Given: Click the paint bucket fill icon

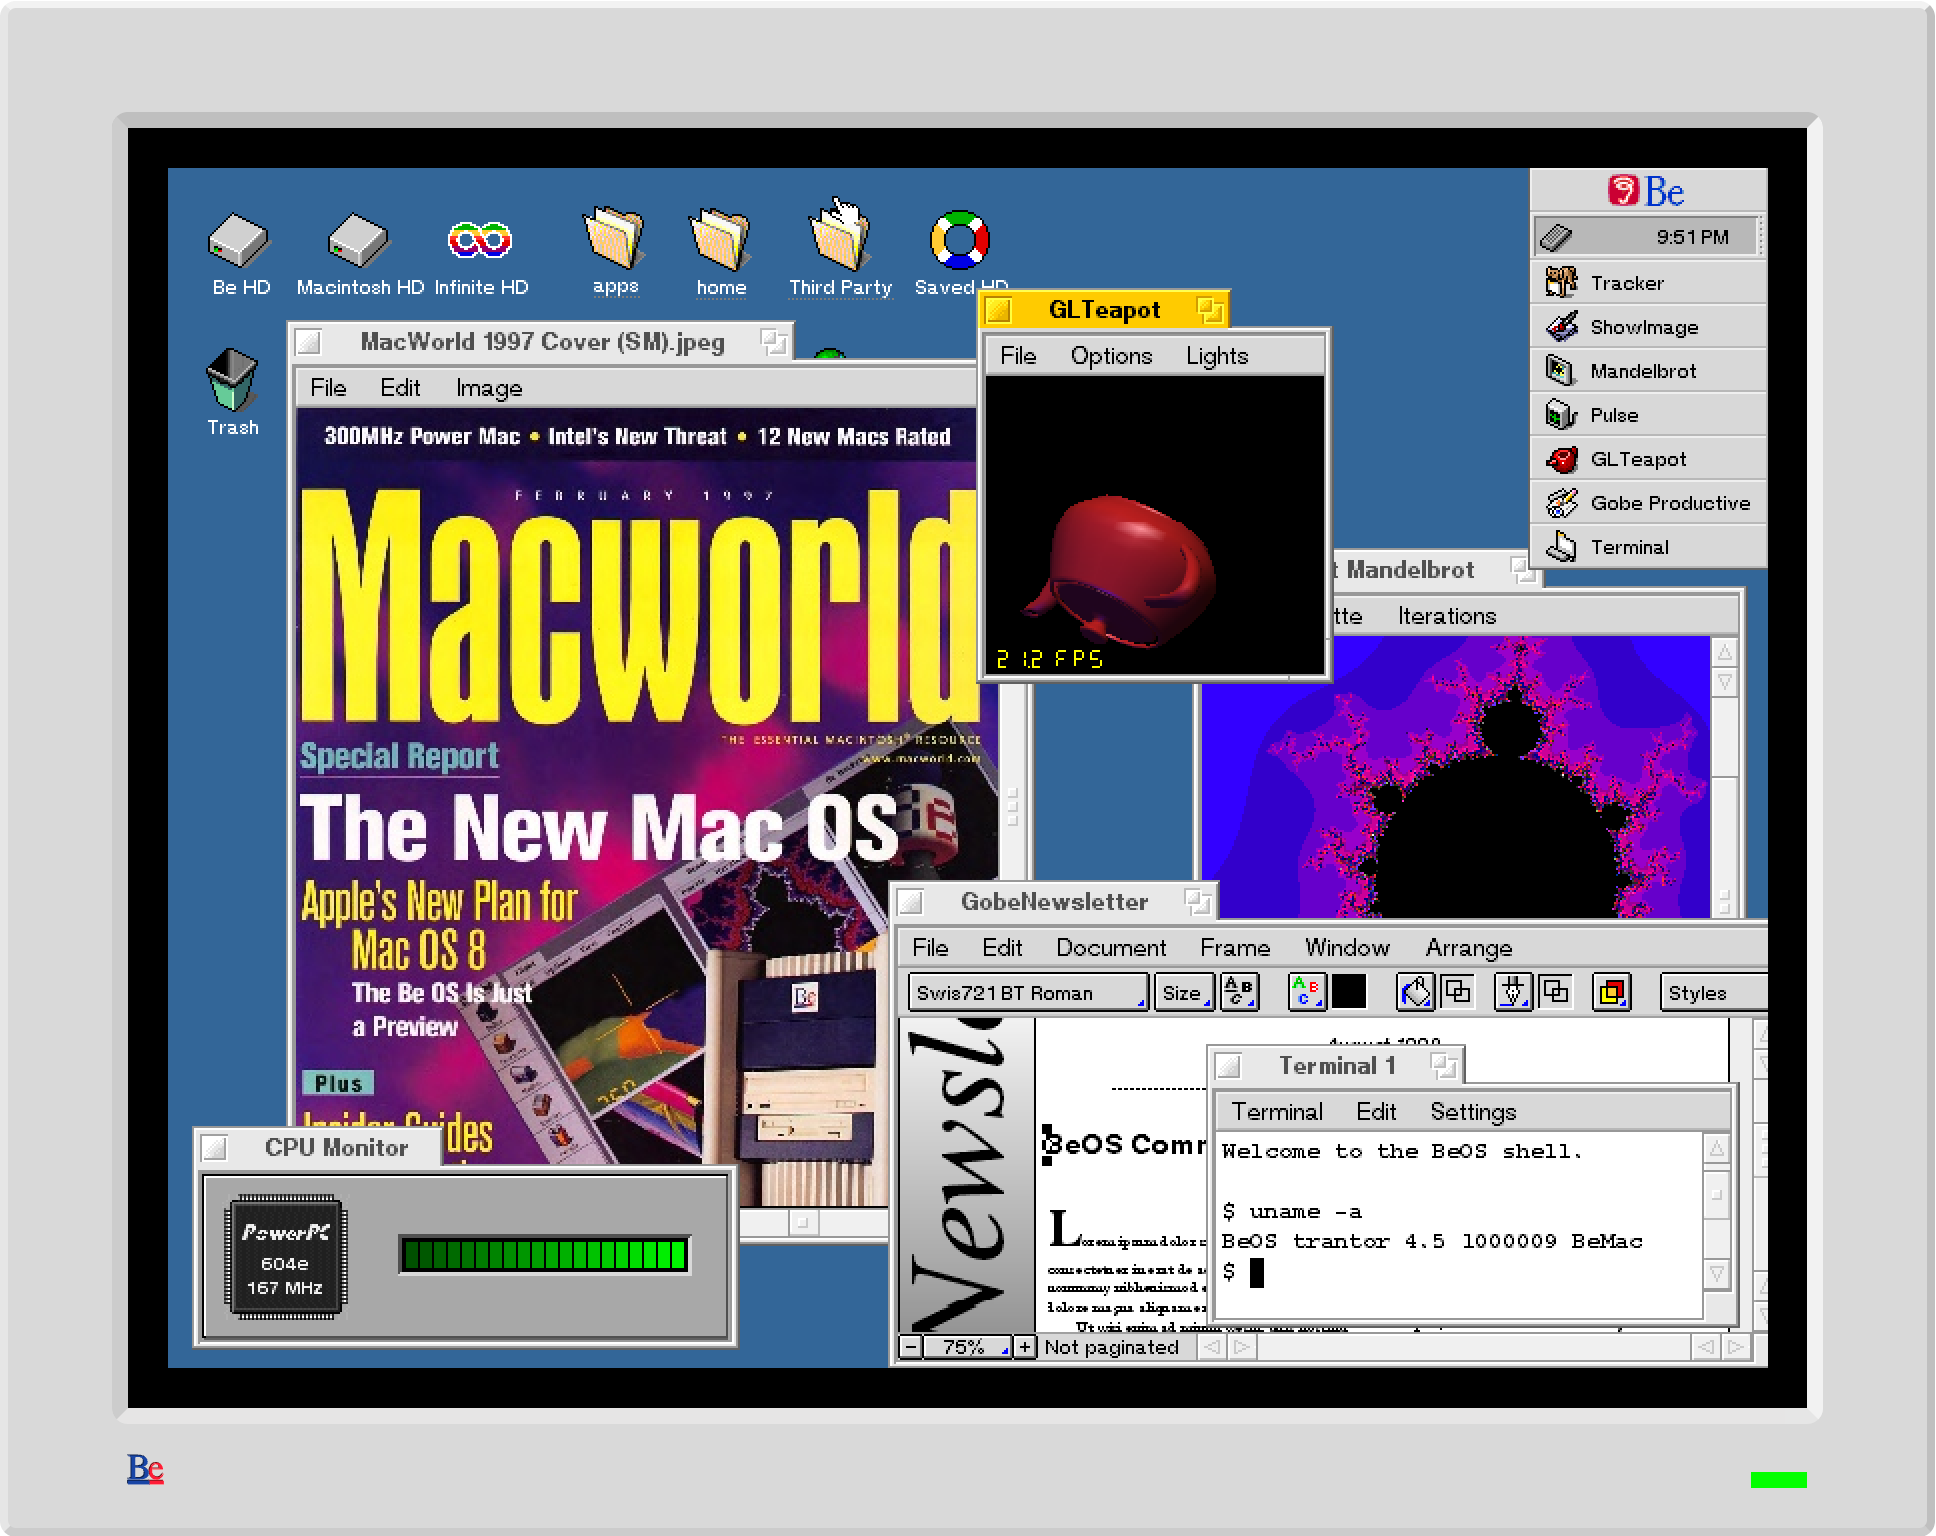Looking at the screenshot, I should coord(1415,992).
